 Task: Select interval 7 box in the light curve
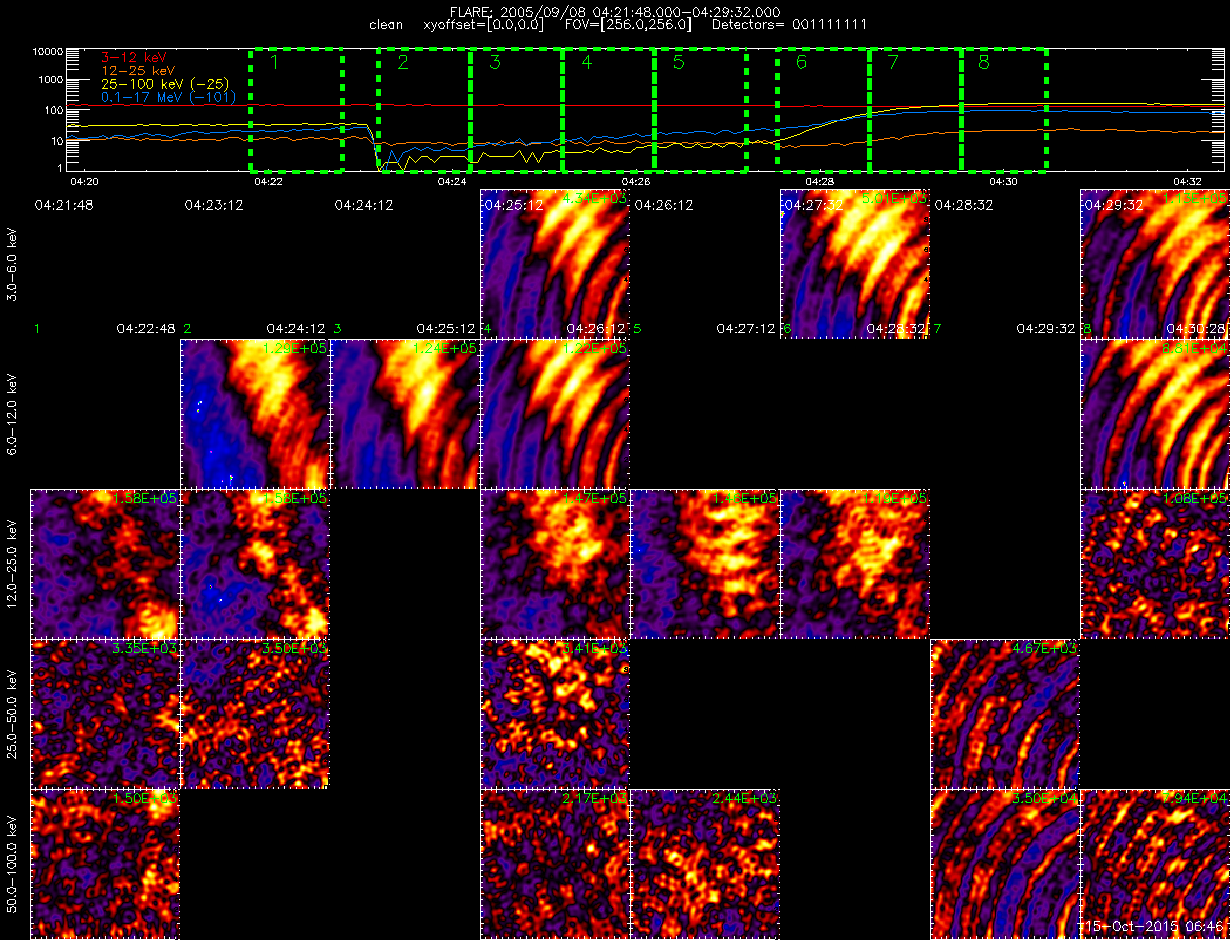(x=915, y=110)
